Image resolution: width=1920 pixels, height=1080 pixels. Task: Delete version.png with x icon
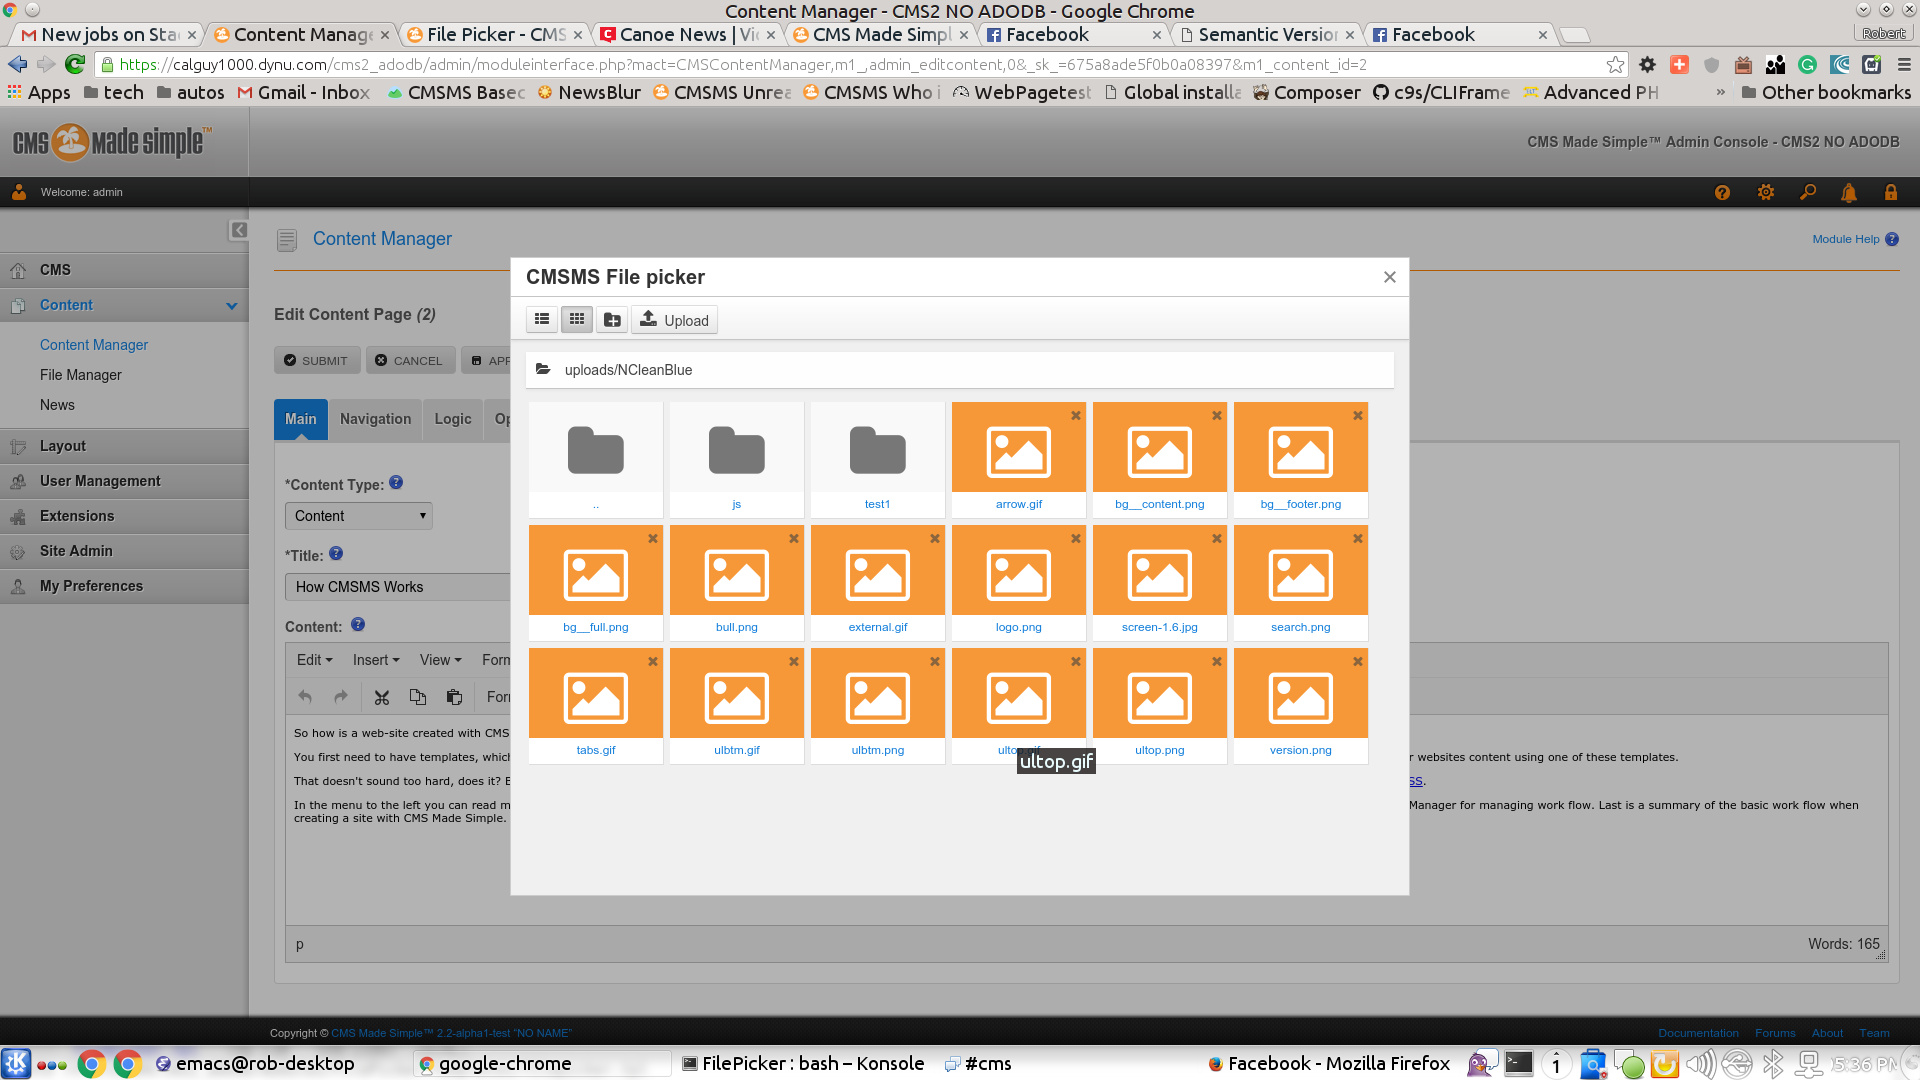(x=1358, y=662)
